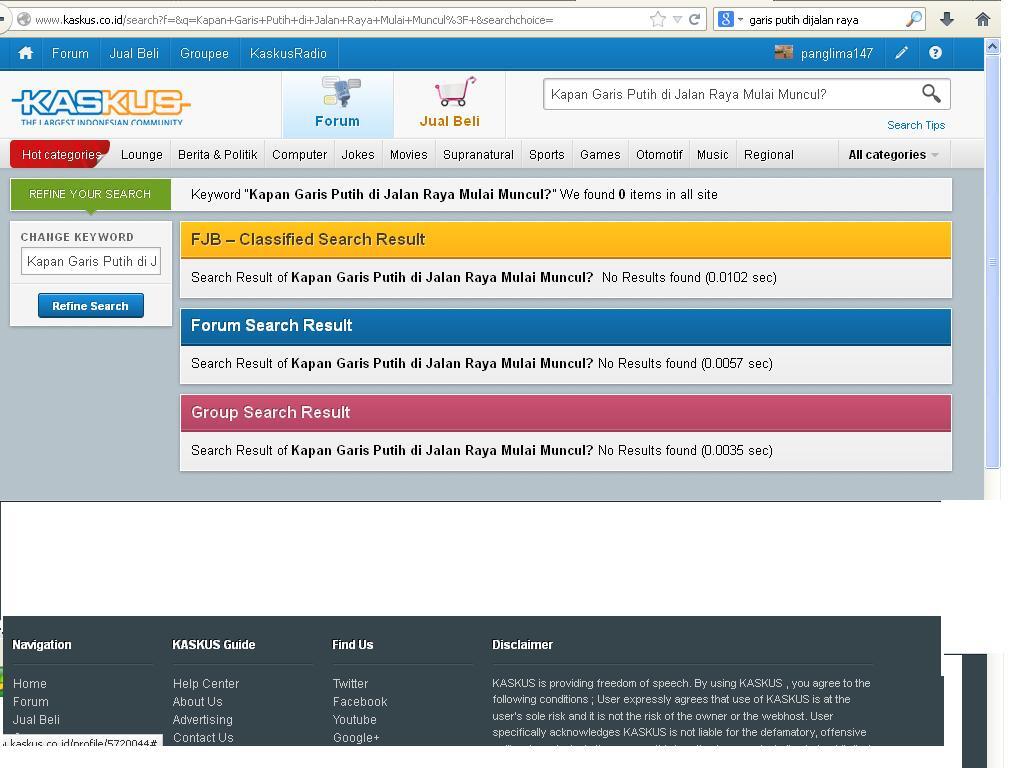Click the Kaskus home icon in navbar
This screenshot has width=1024, height=768.
tap(26, 54)
